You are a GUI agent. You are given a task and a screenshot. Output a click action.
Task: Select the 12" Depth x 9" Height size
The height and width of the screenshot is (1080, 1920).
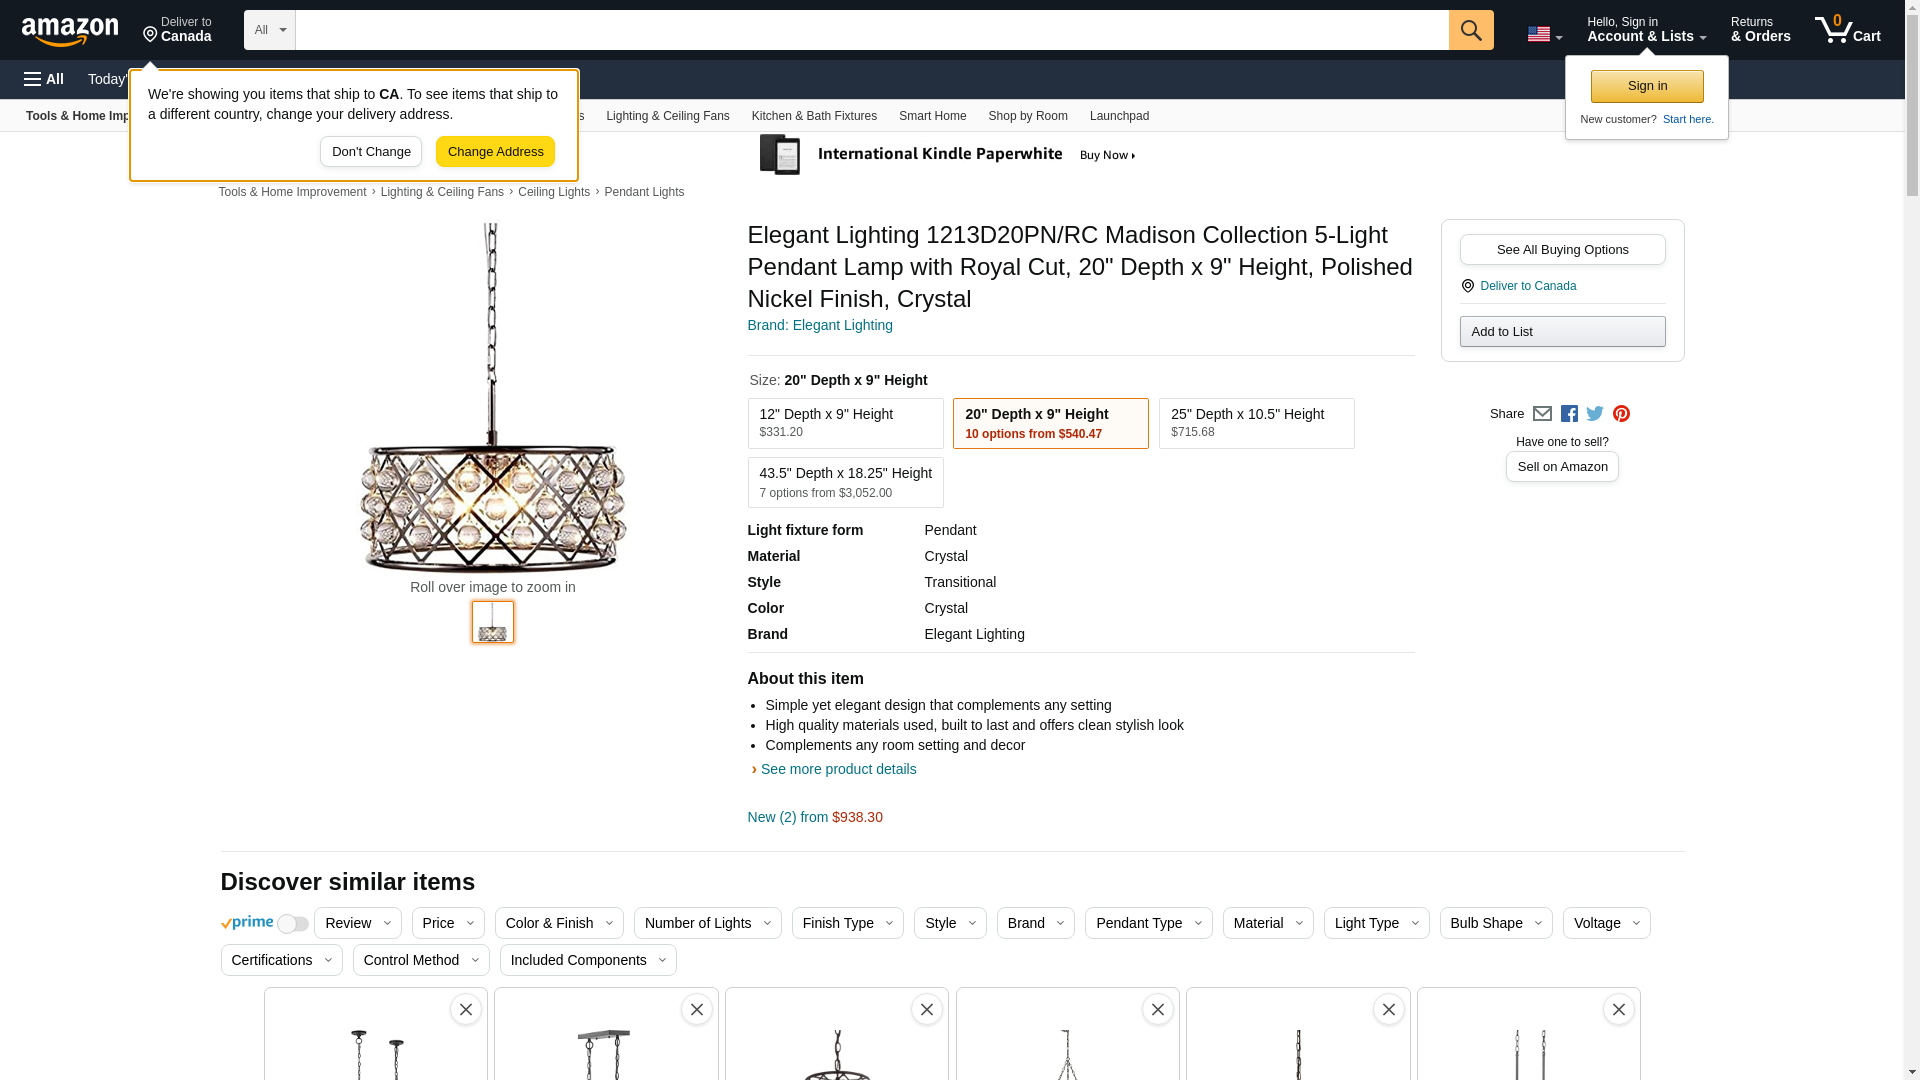click(x=845, y=423)
